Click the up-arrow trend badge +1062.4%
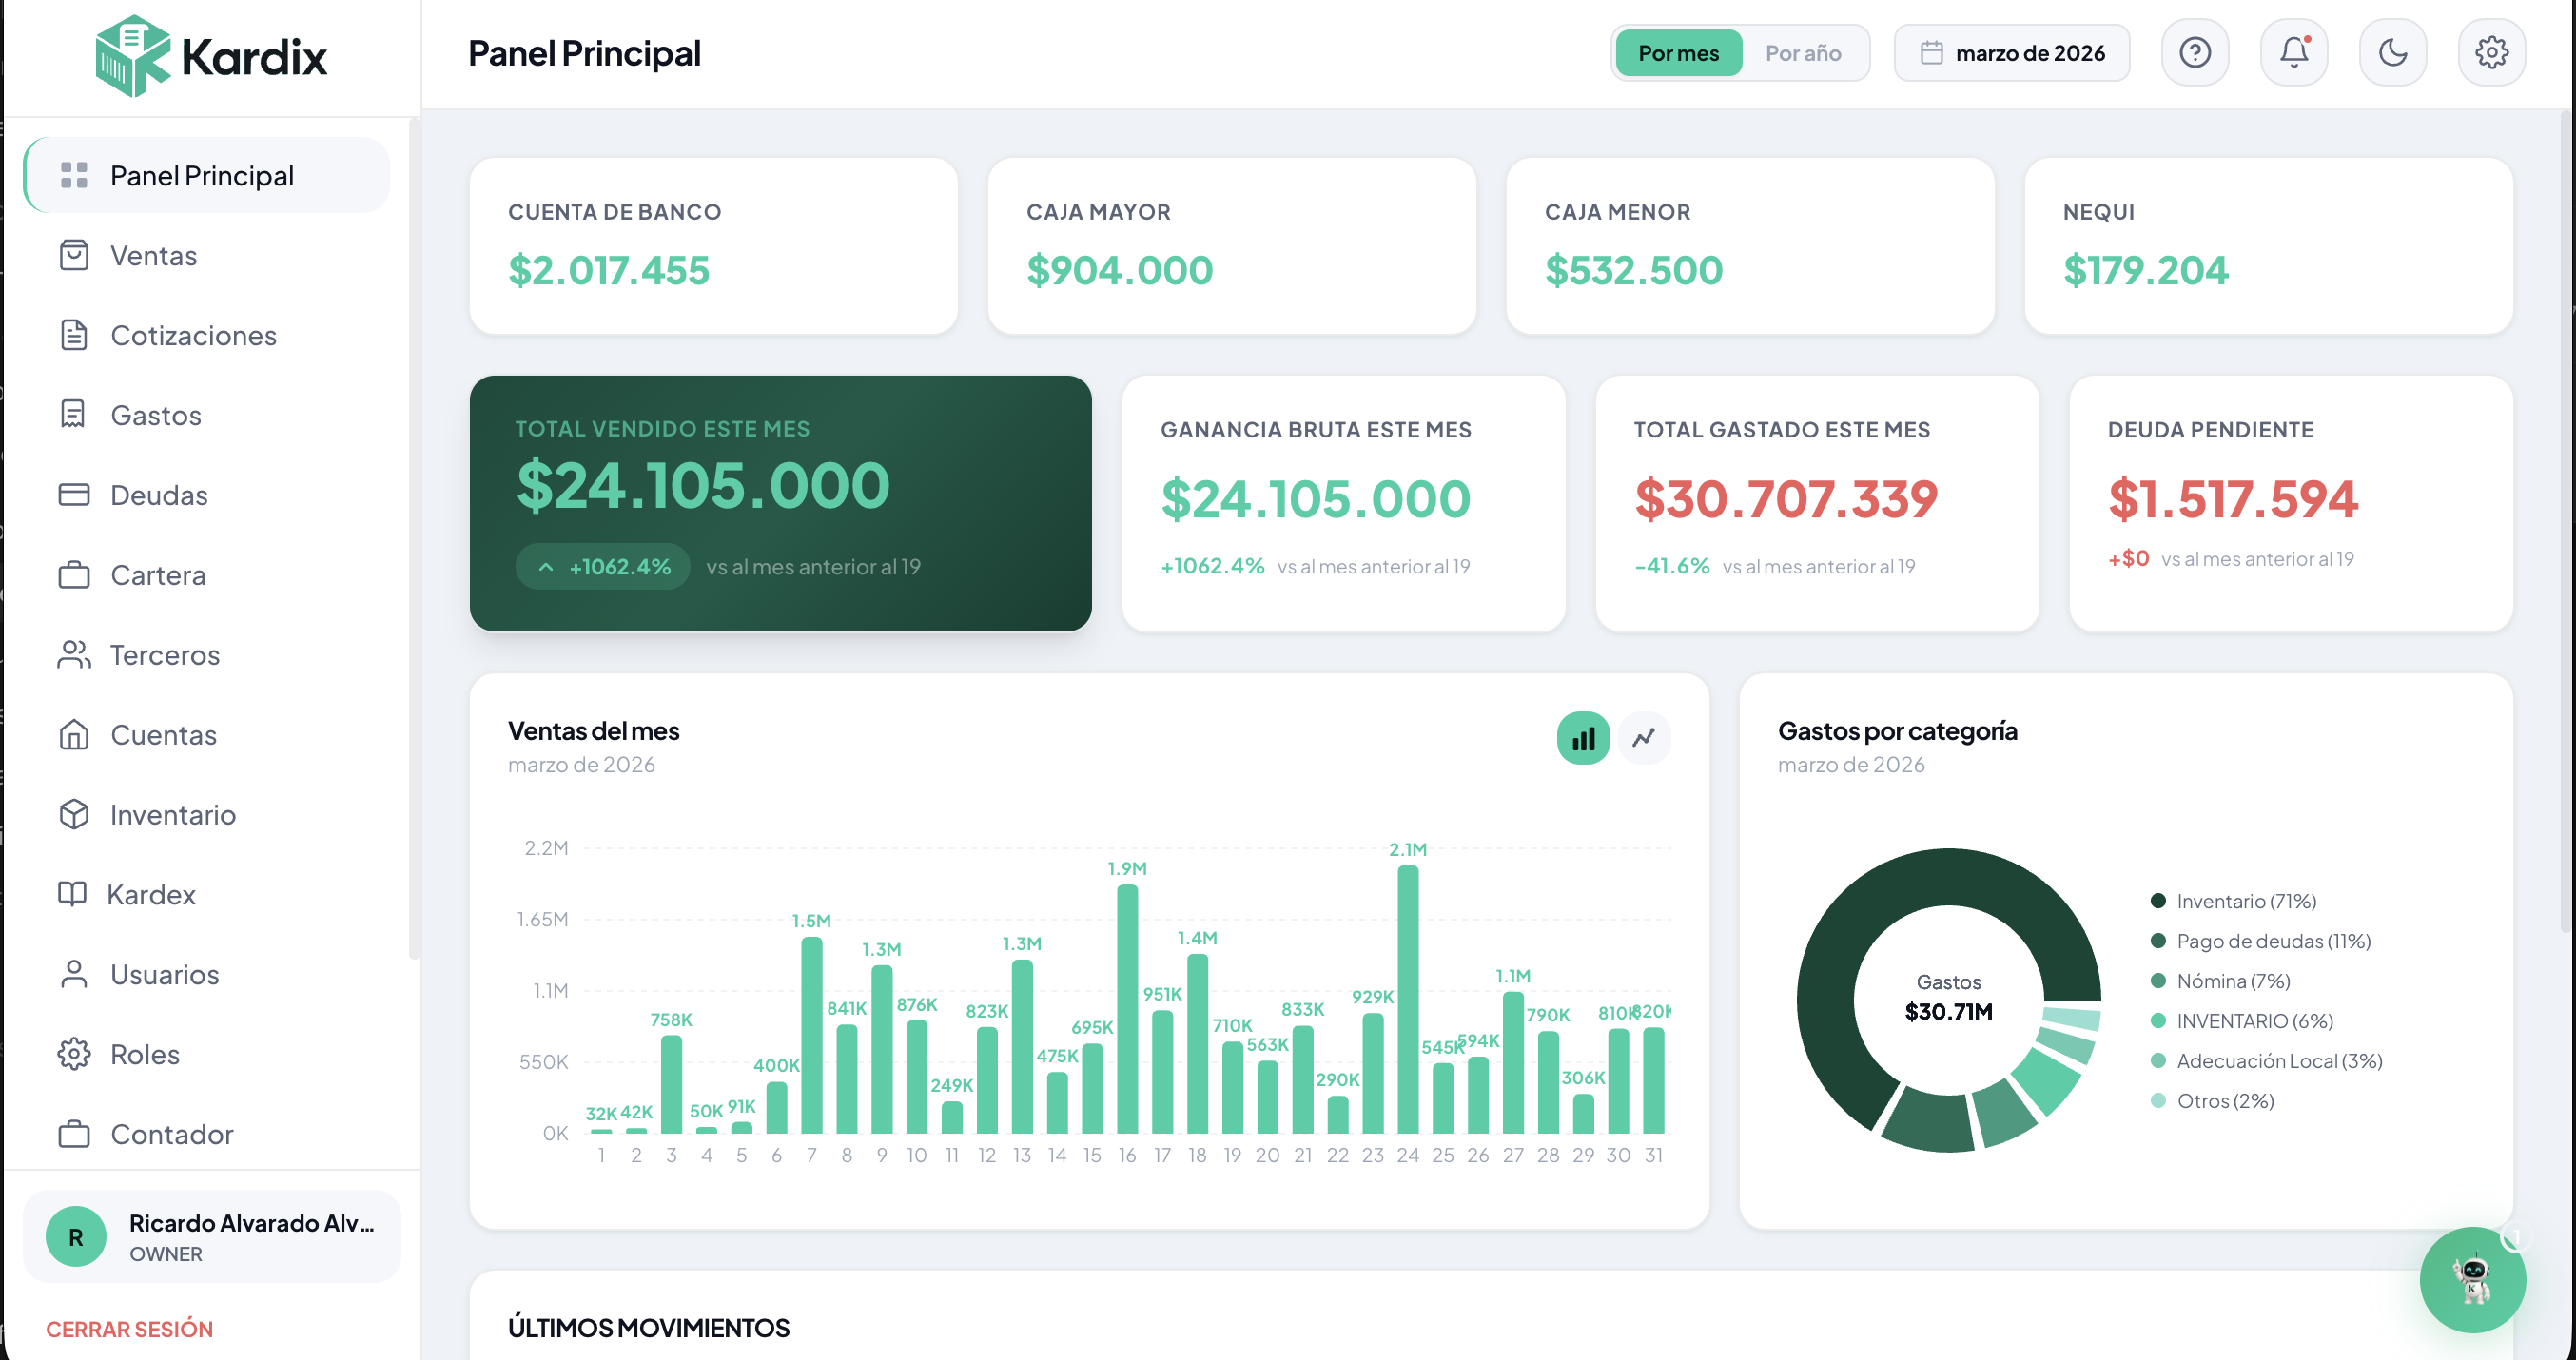The height and width of the screenshot is (1360, 2576). (x=603, y=566)
